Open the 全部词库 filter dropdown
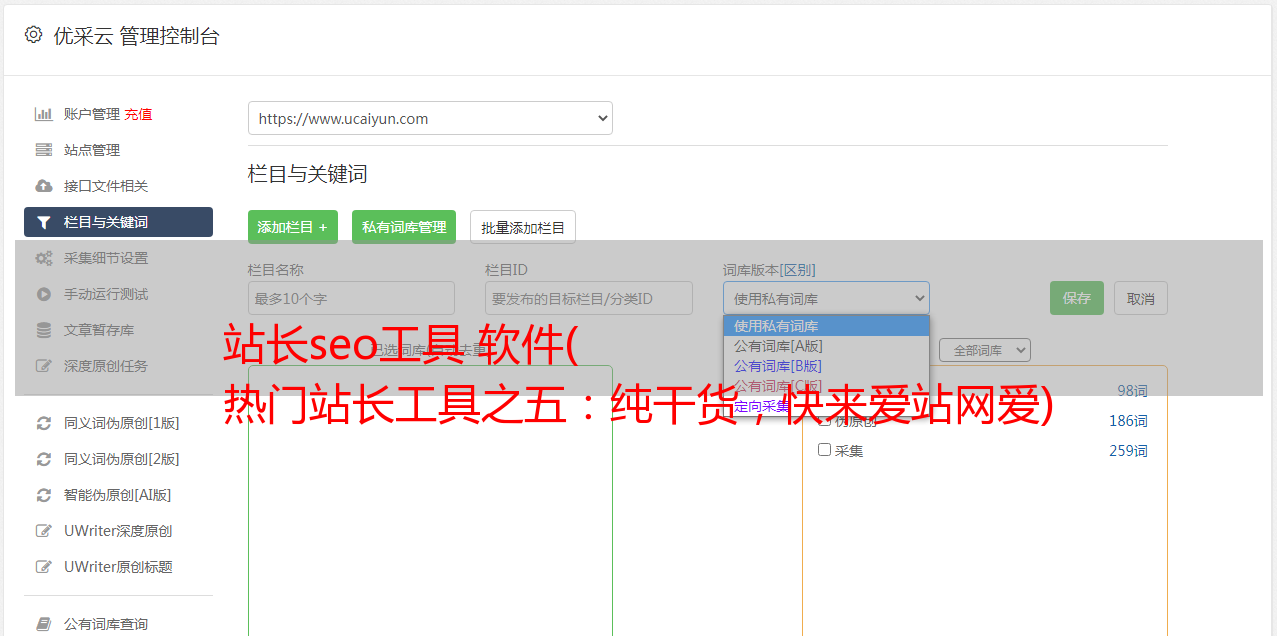This screenshot has width=1277, height=636. click(x=985, y=350)
